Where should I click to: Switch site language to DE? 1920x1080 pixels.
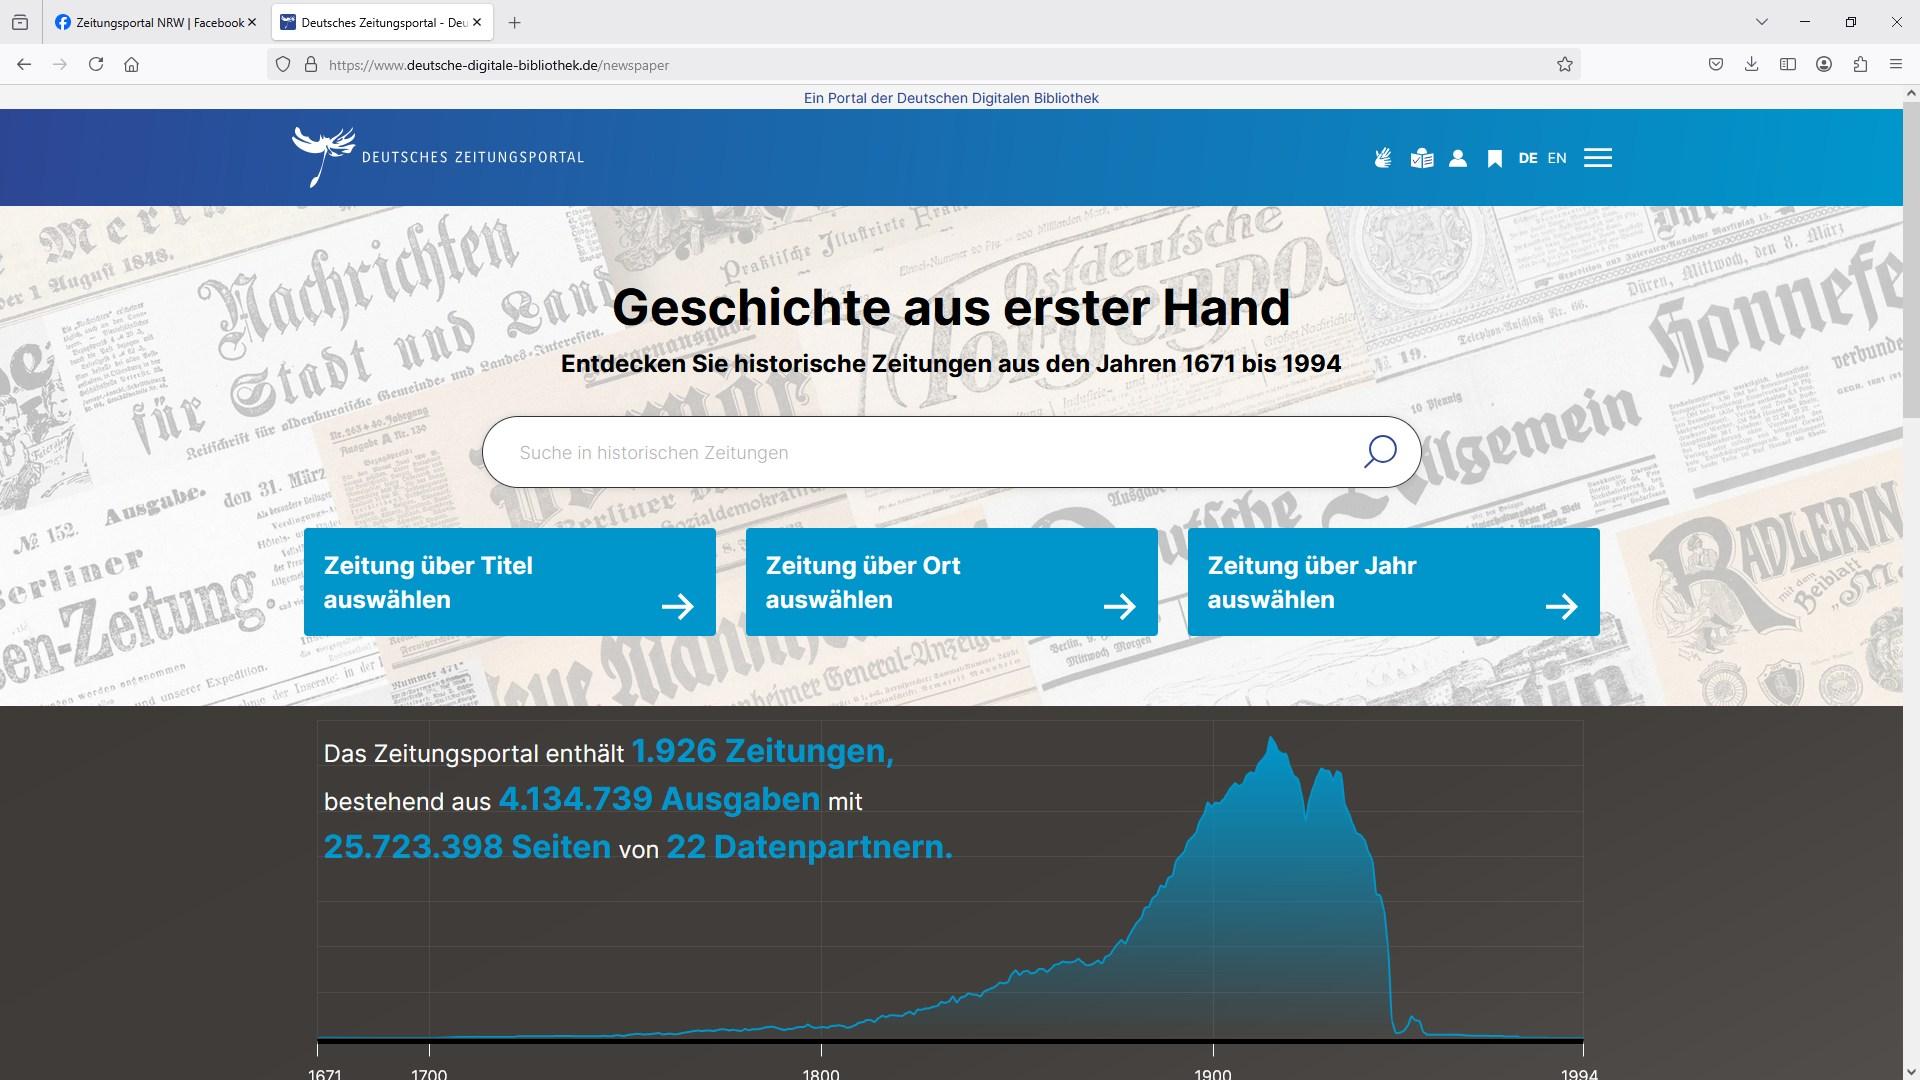click(x=1527, y=158)
